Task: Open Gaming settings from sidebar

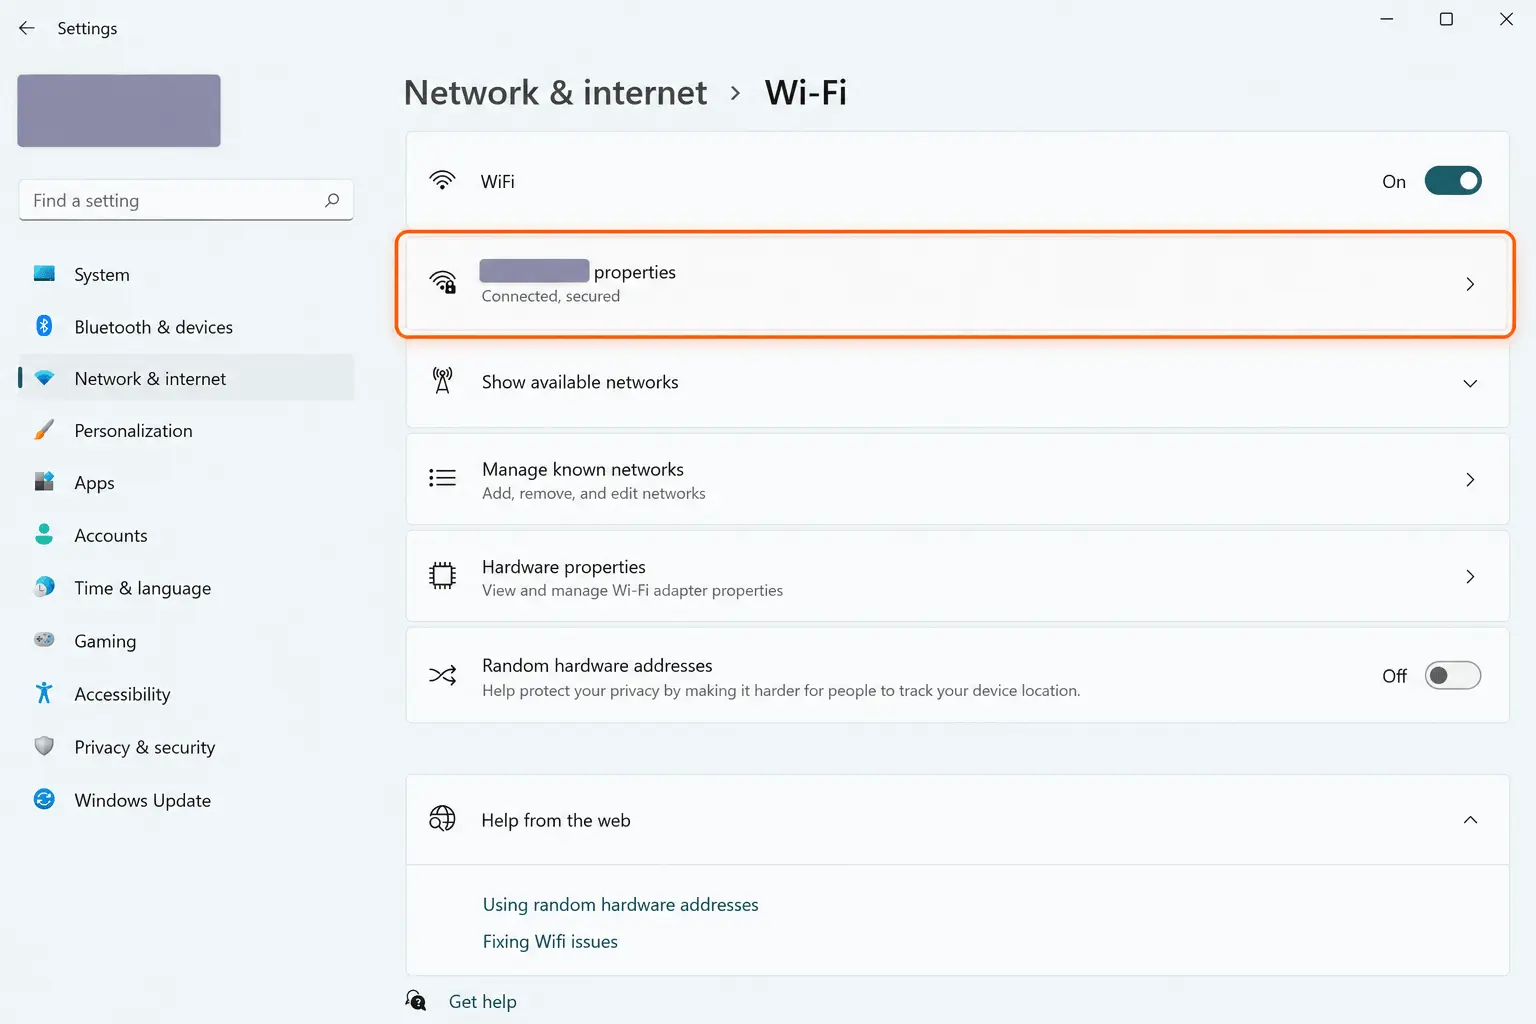Action: coord(186,641)
